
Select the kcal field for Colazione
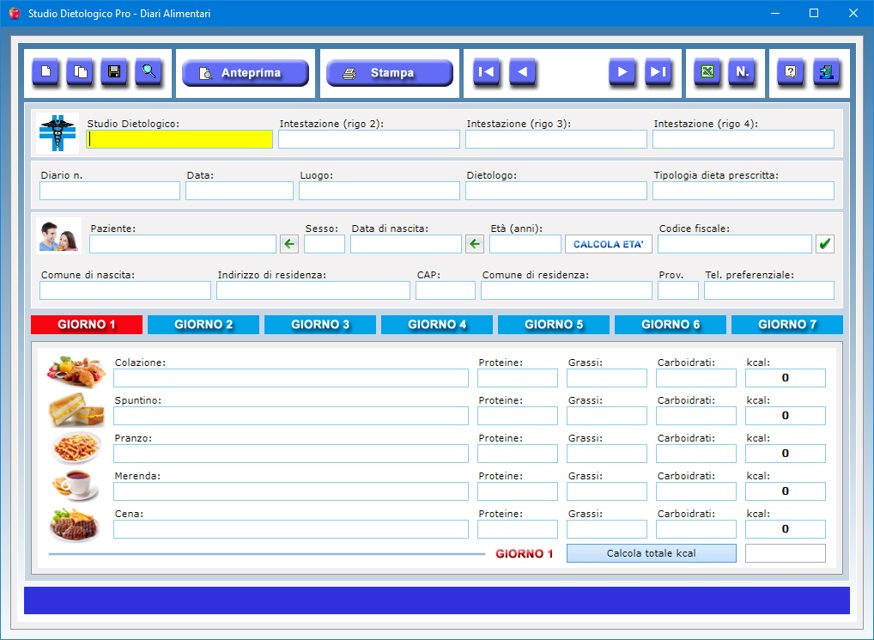785,378
